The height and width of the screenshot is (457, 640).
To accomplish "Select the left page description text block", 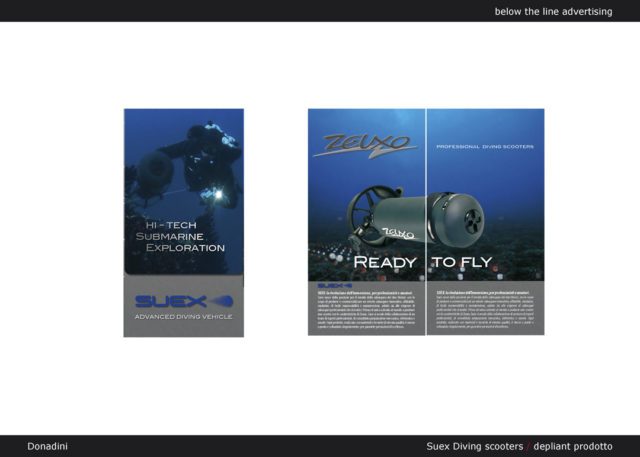I will point(366,309).
